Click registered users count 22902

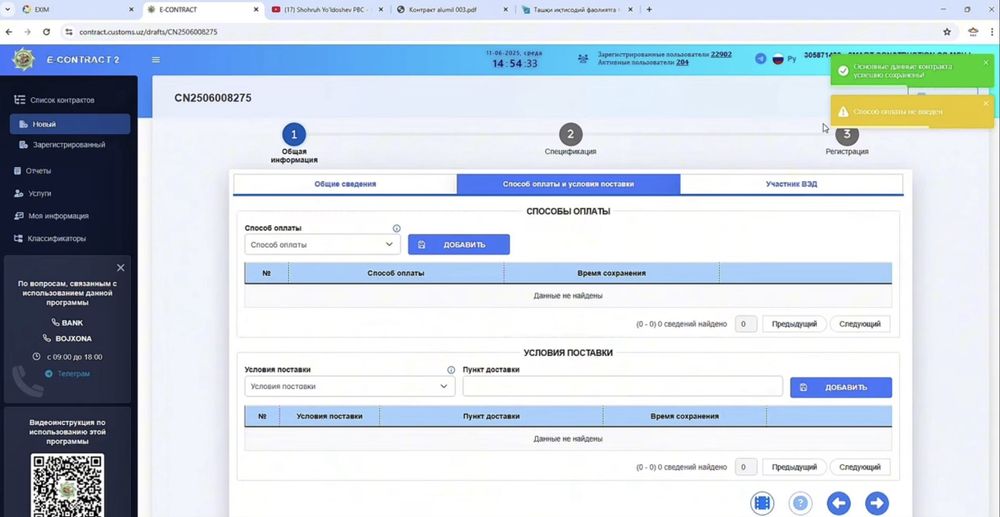point(721,54)
